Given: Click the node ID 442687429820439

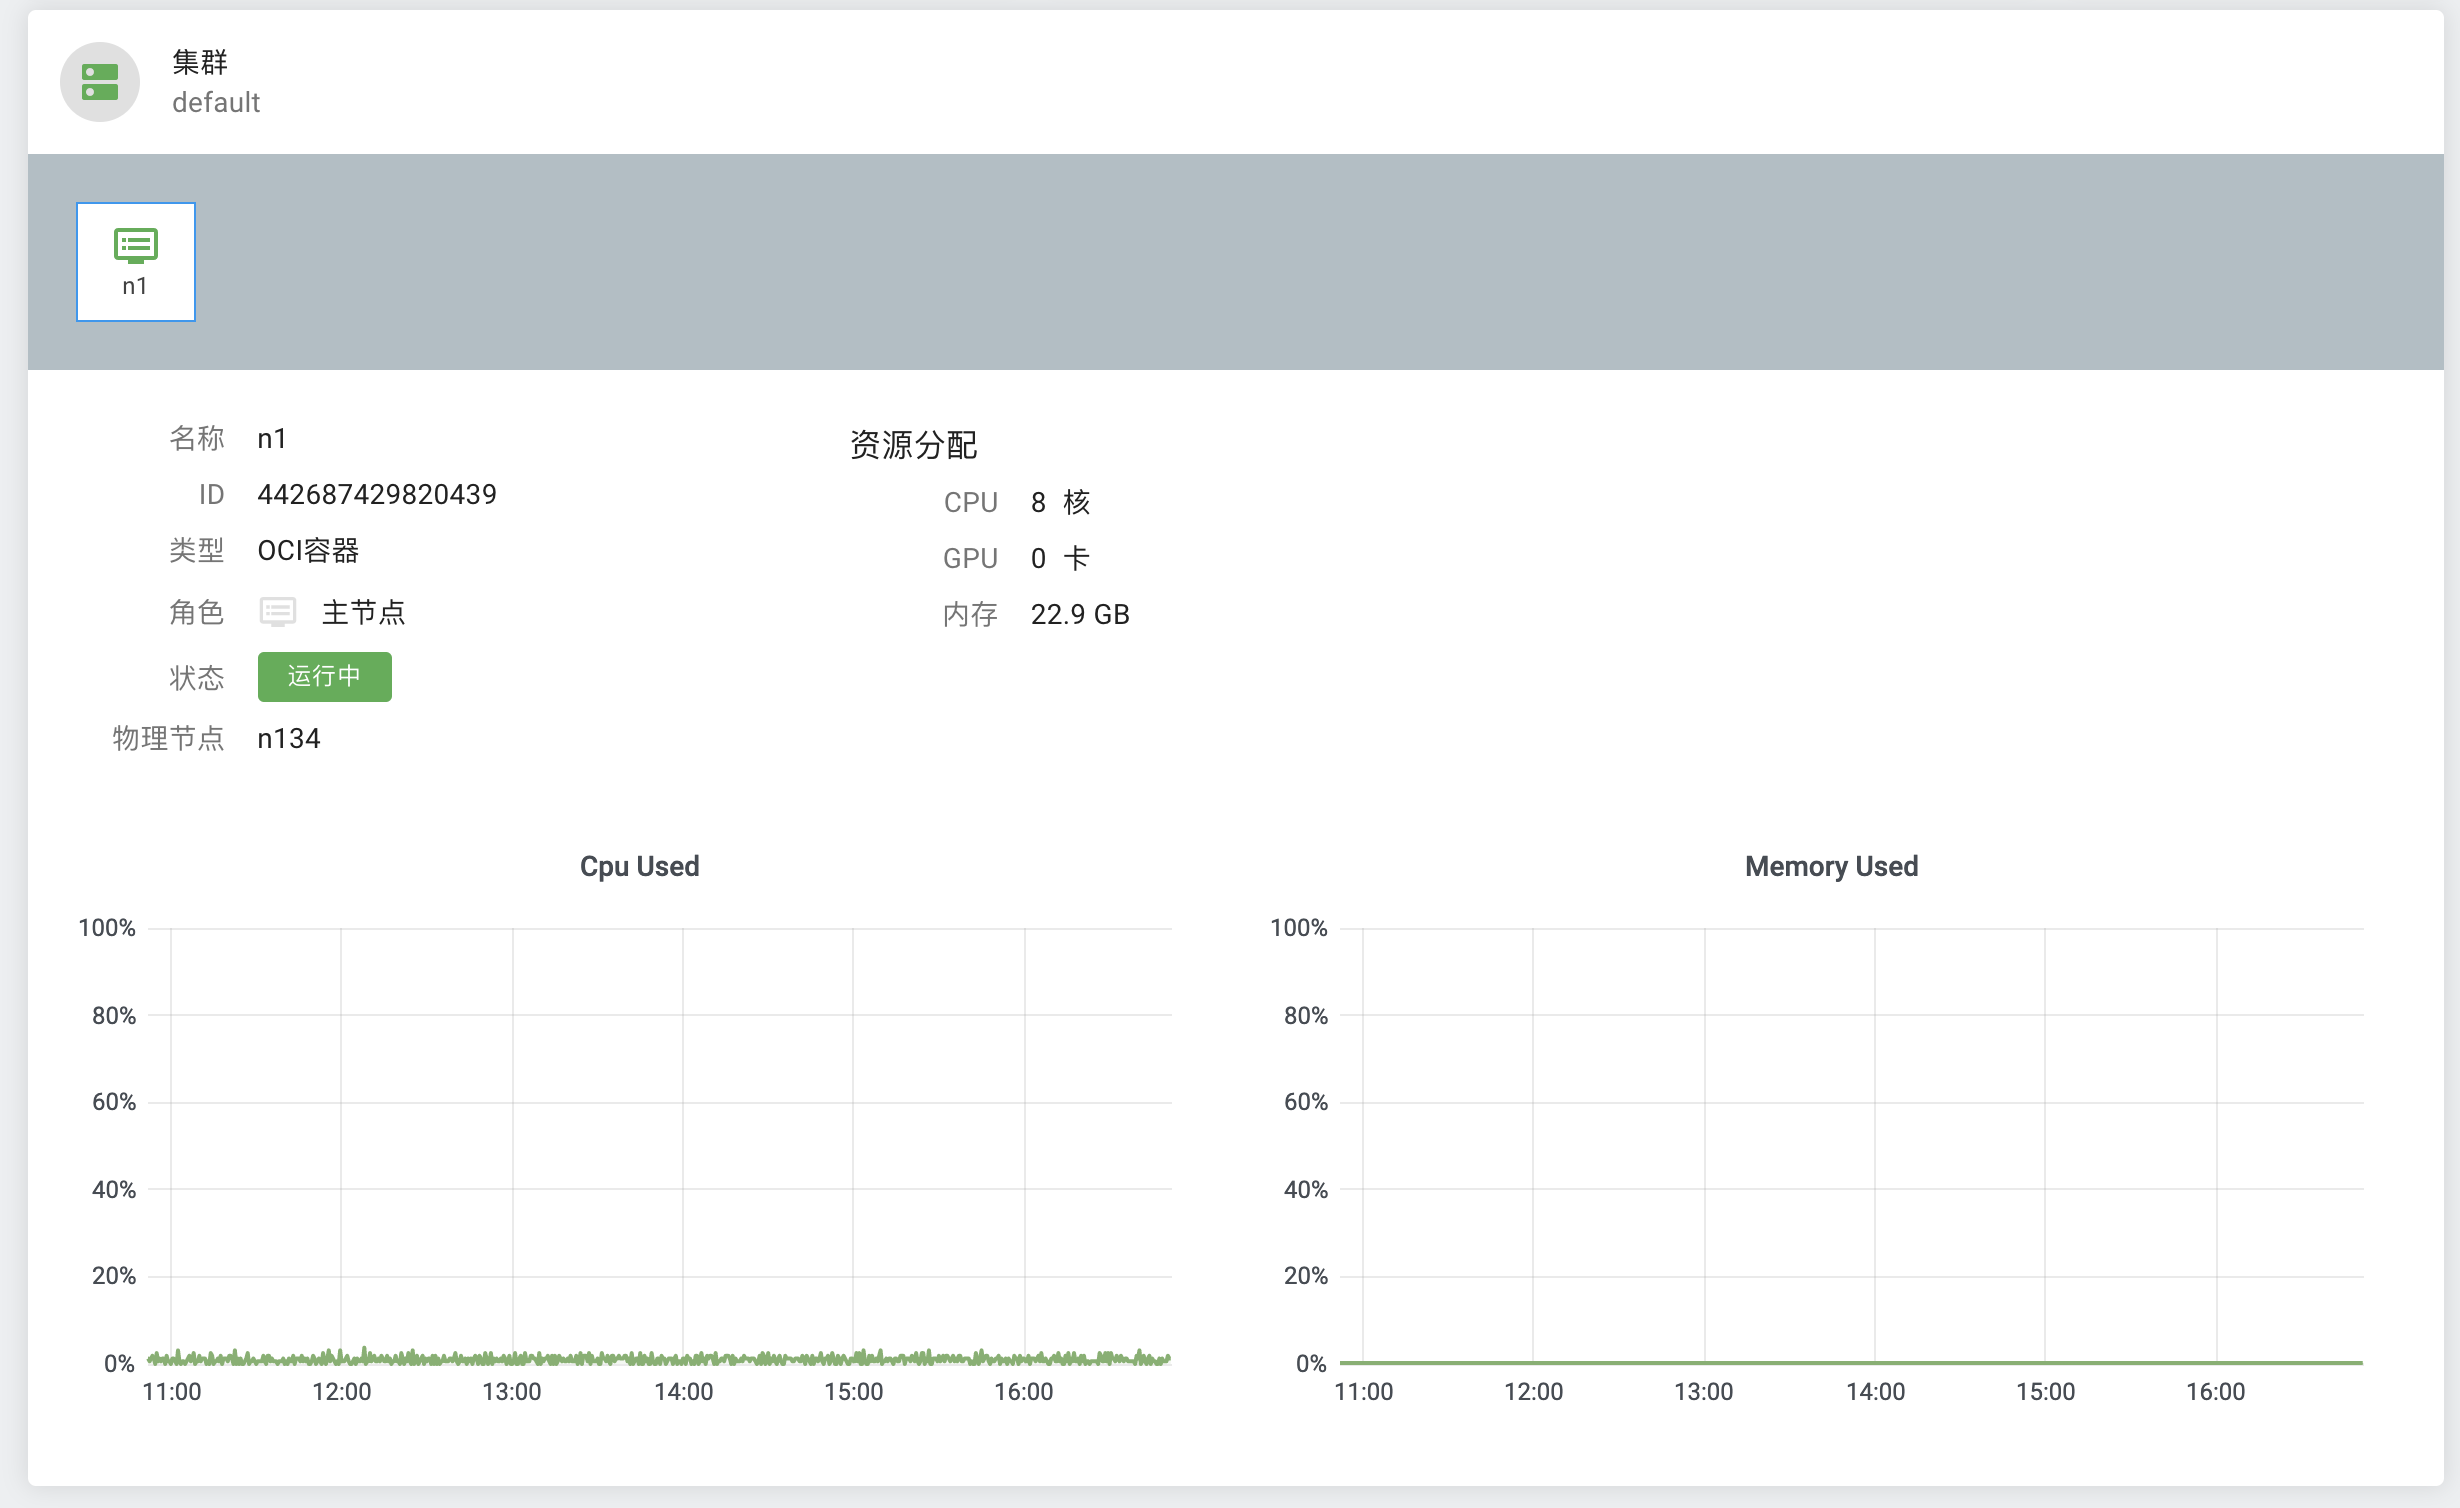Looking at the screenshot, I should coord(377,494).
